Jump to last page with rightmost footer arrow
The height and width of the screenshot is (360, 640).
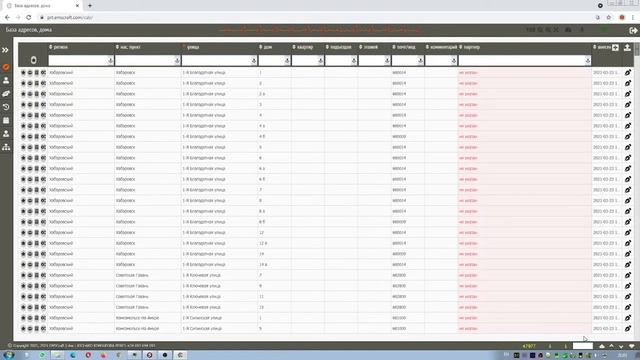pos(631,346)
